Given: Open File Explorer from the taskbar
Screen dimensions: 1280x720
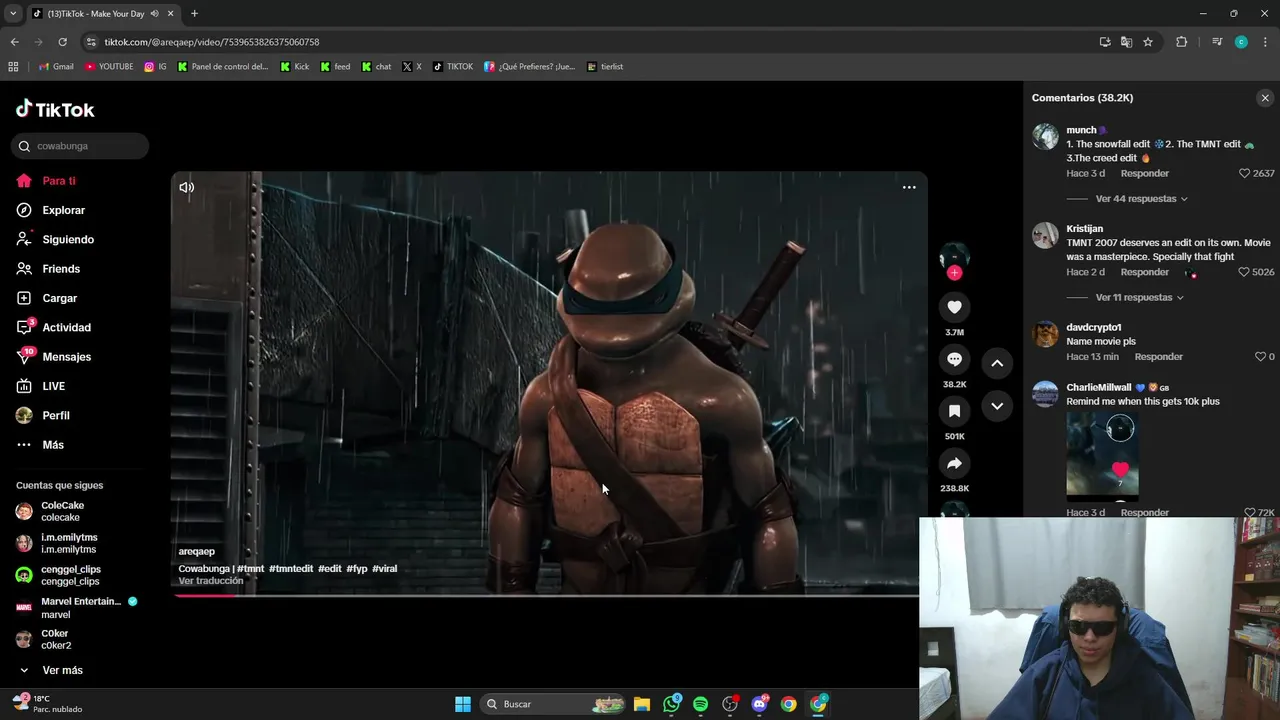Looking at the screenshot, I should [642, 704].
